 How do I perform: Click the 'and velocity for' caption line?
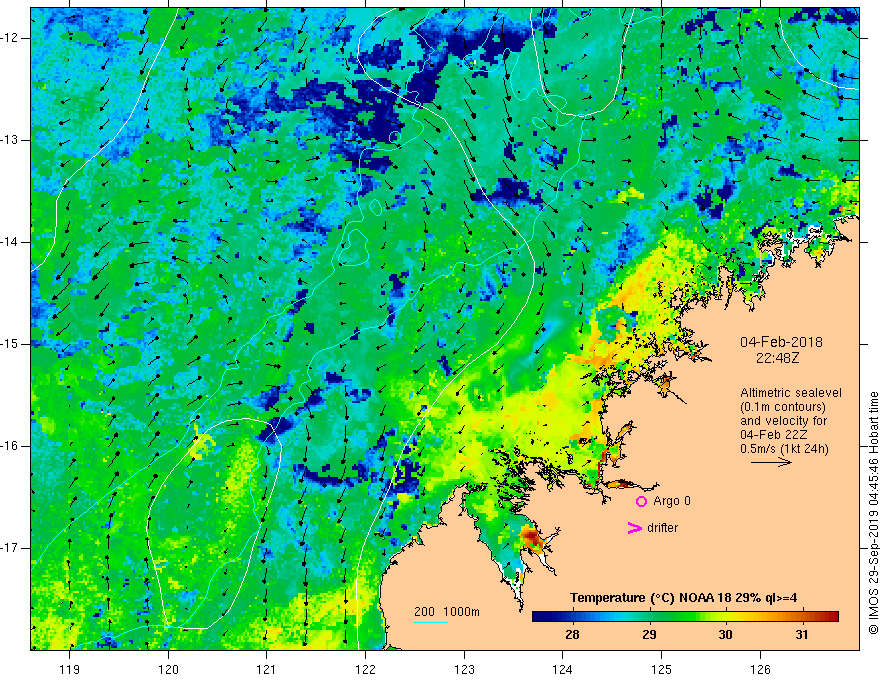pyautogui.click(x=783, y=421)
